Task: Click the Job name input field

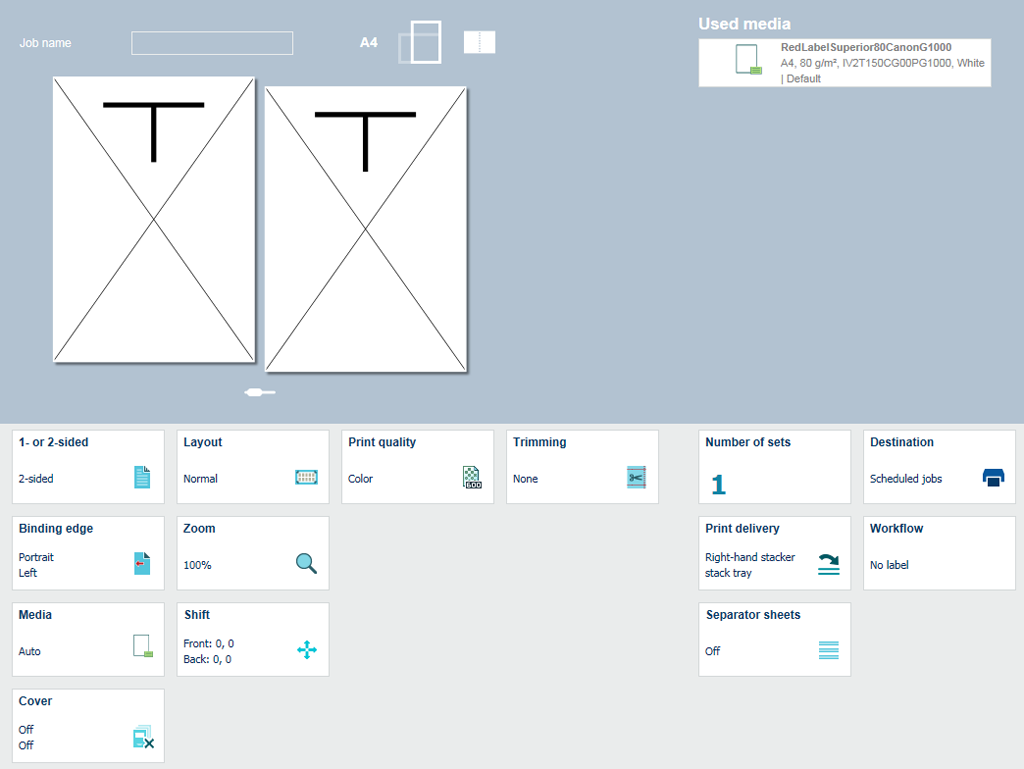Action: (212, 43)
